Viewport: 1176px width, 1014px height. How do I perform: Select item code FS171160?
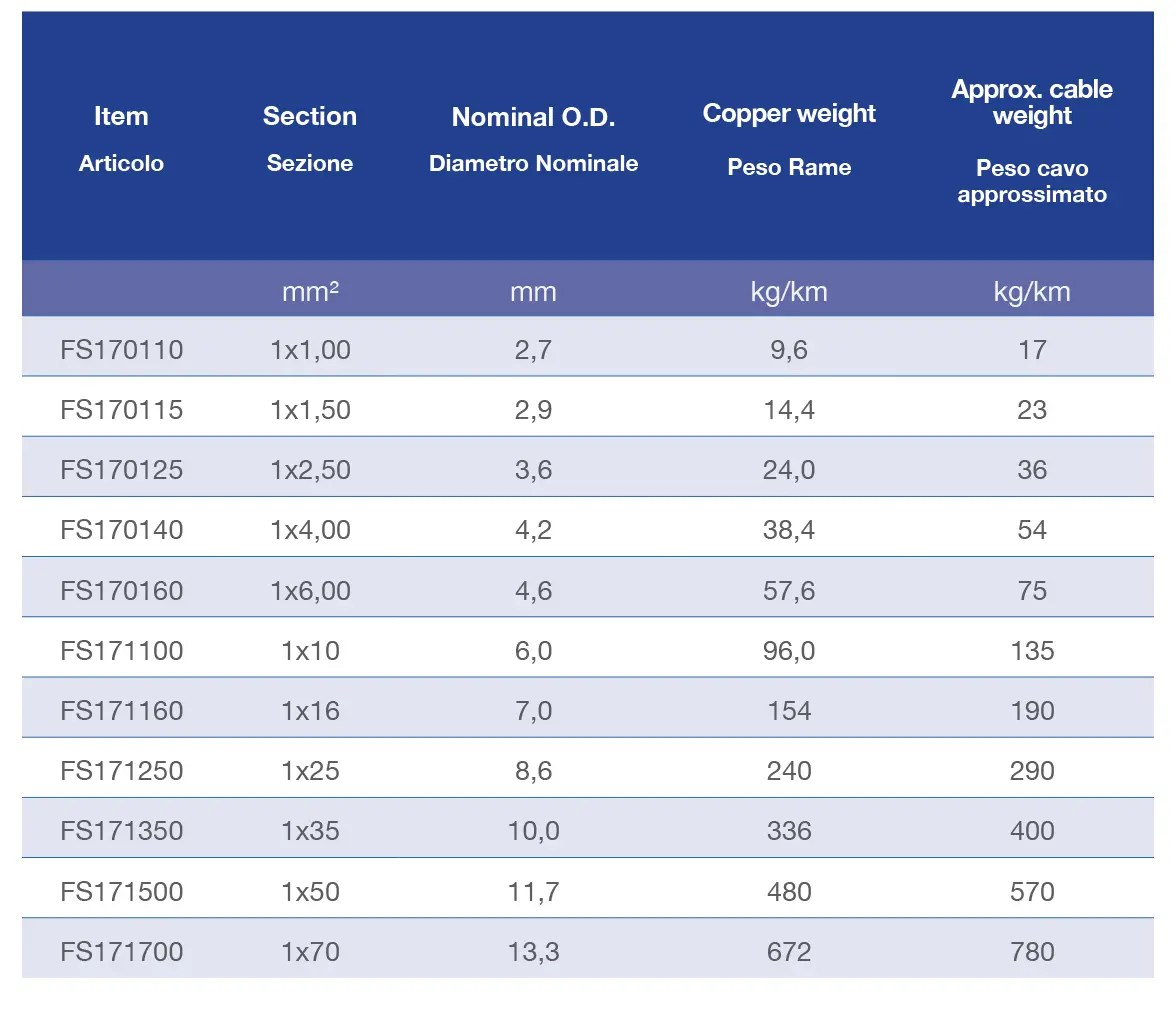click(122, 710)
